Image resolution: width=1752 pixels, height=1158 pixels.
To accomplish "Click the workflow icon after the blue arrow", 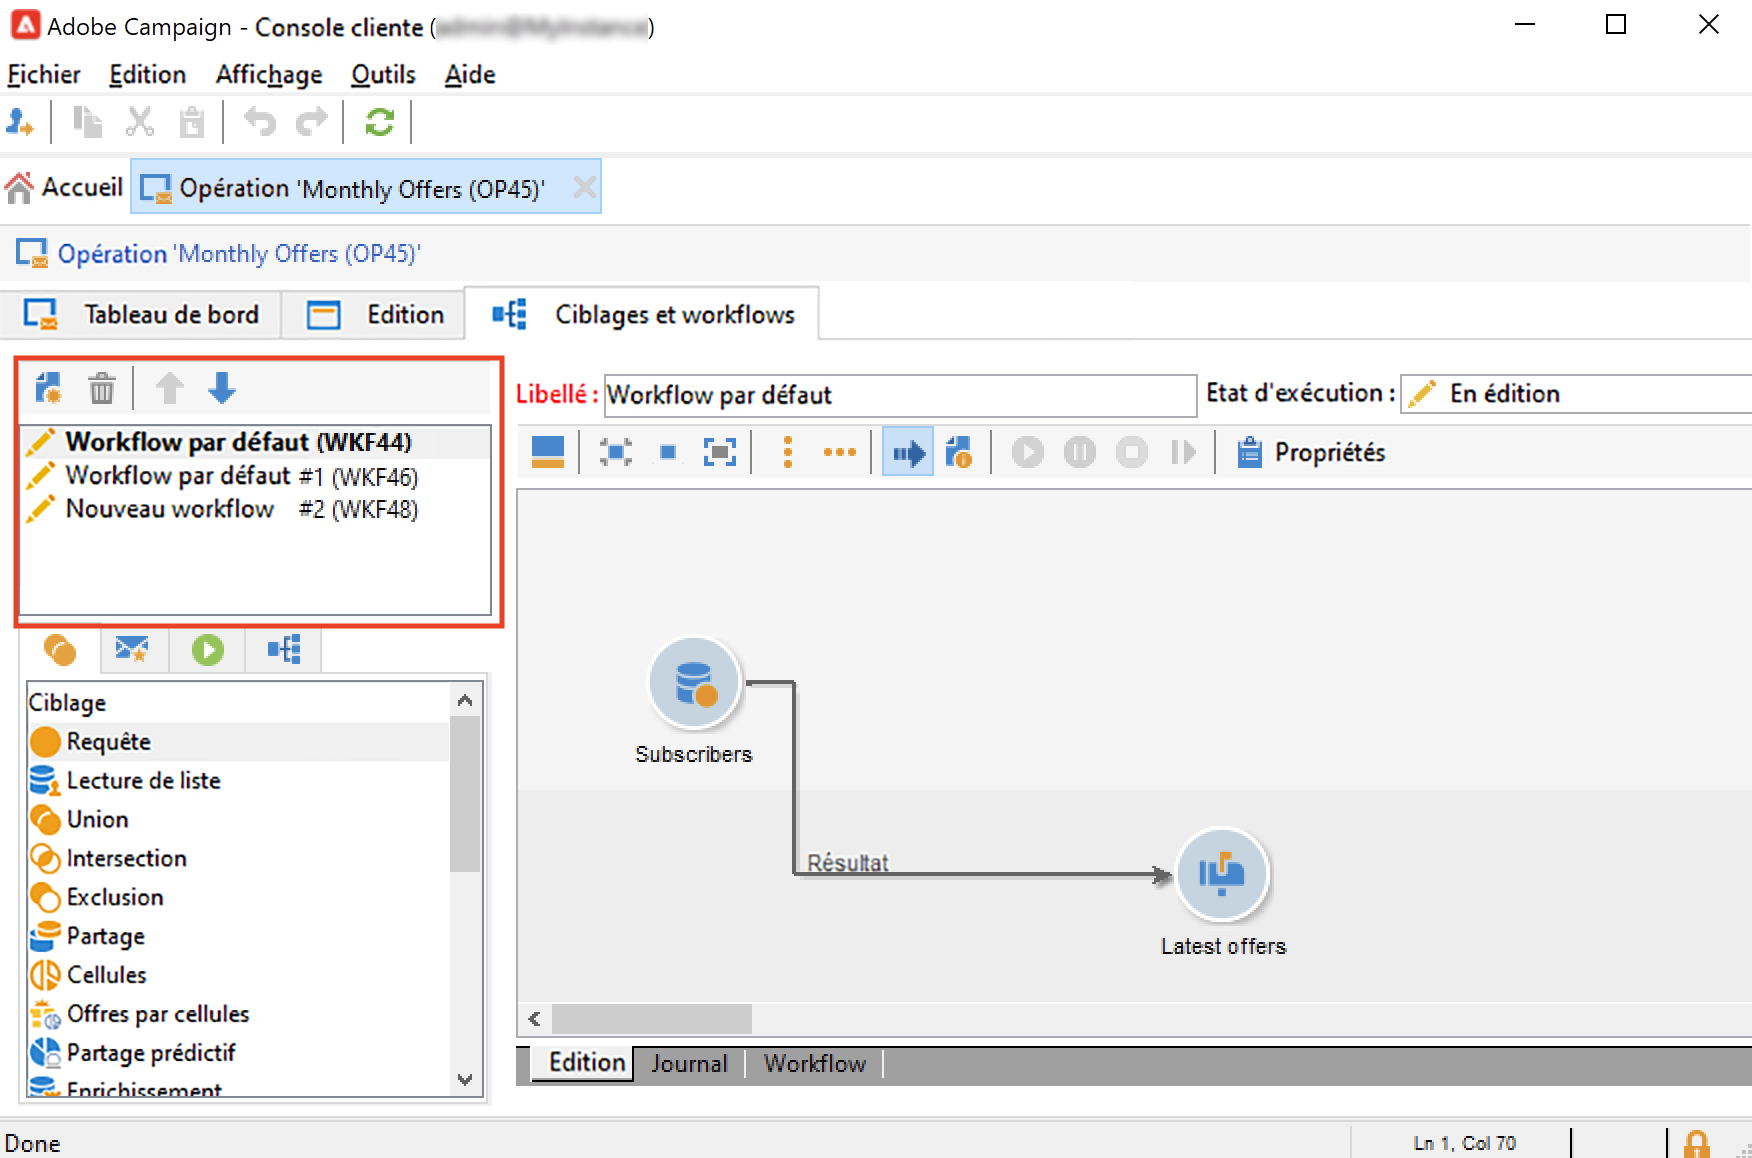I will tap(960, 453).
